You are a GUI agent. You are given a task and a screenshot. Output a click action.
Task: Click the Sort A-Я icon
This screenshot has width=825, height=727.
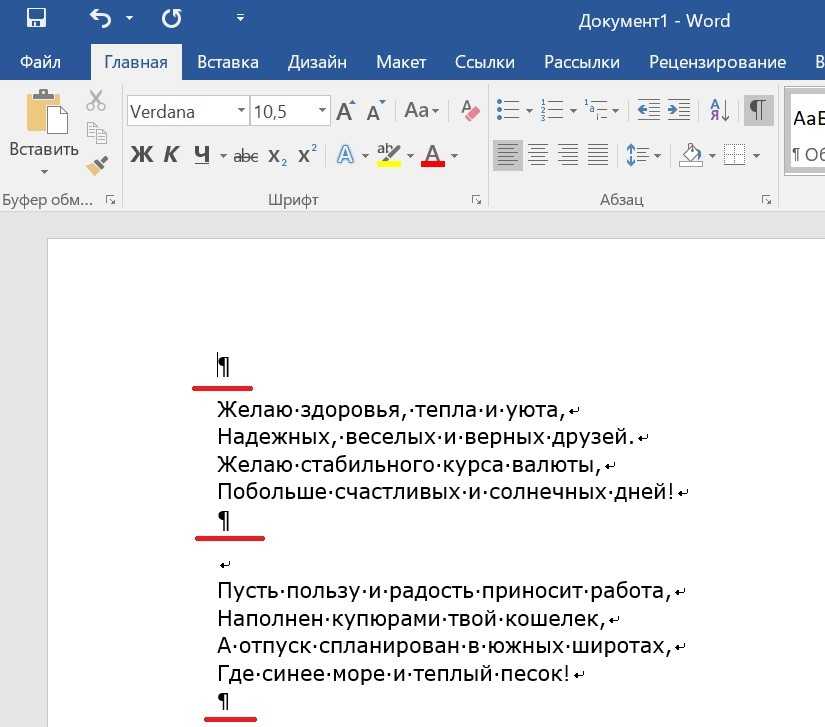[x=719, y=111]
